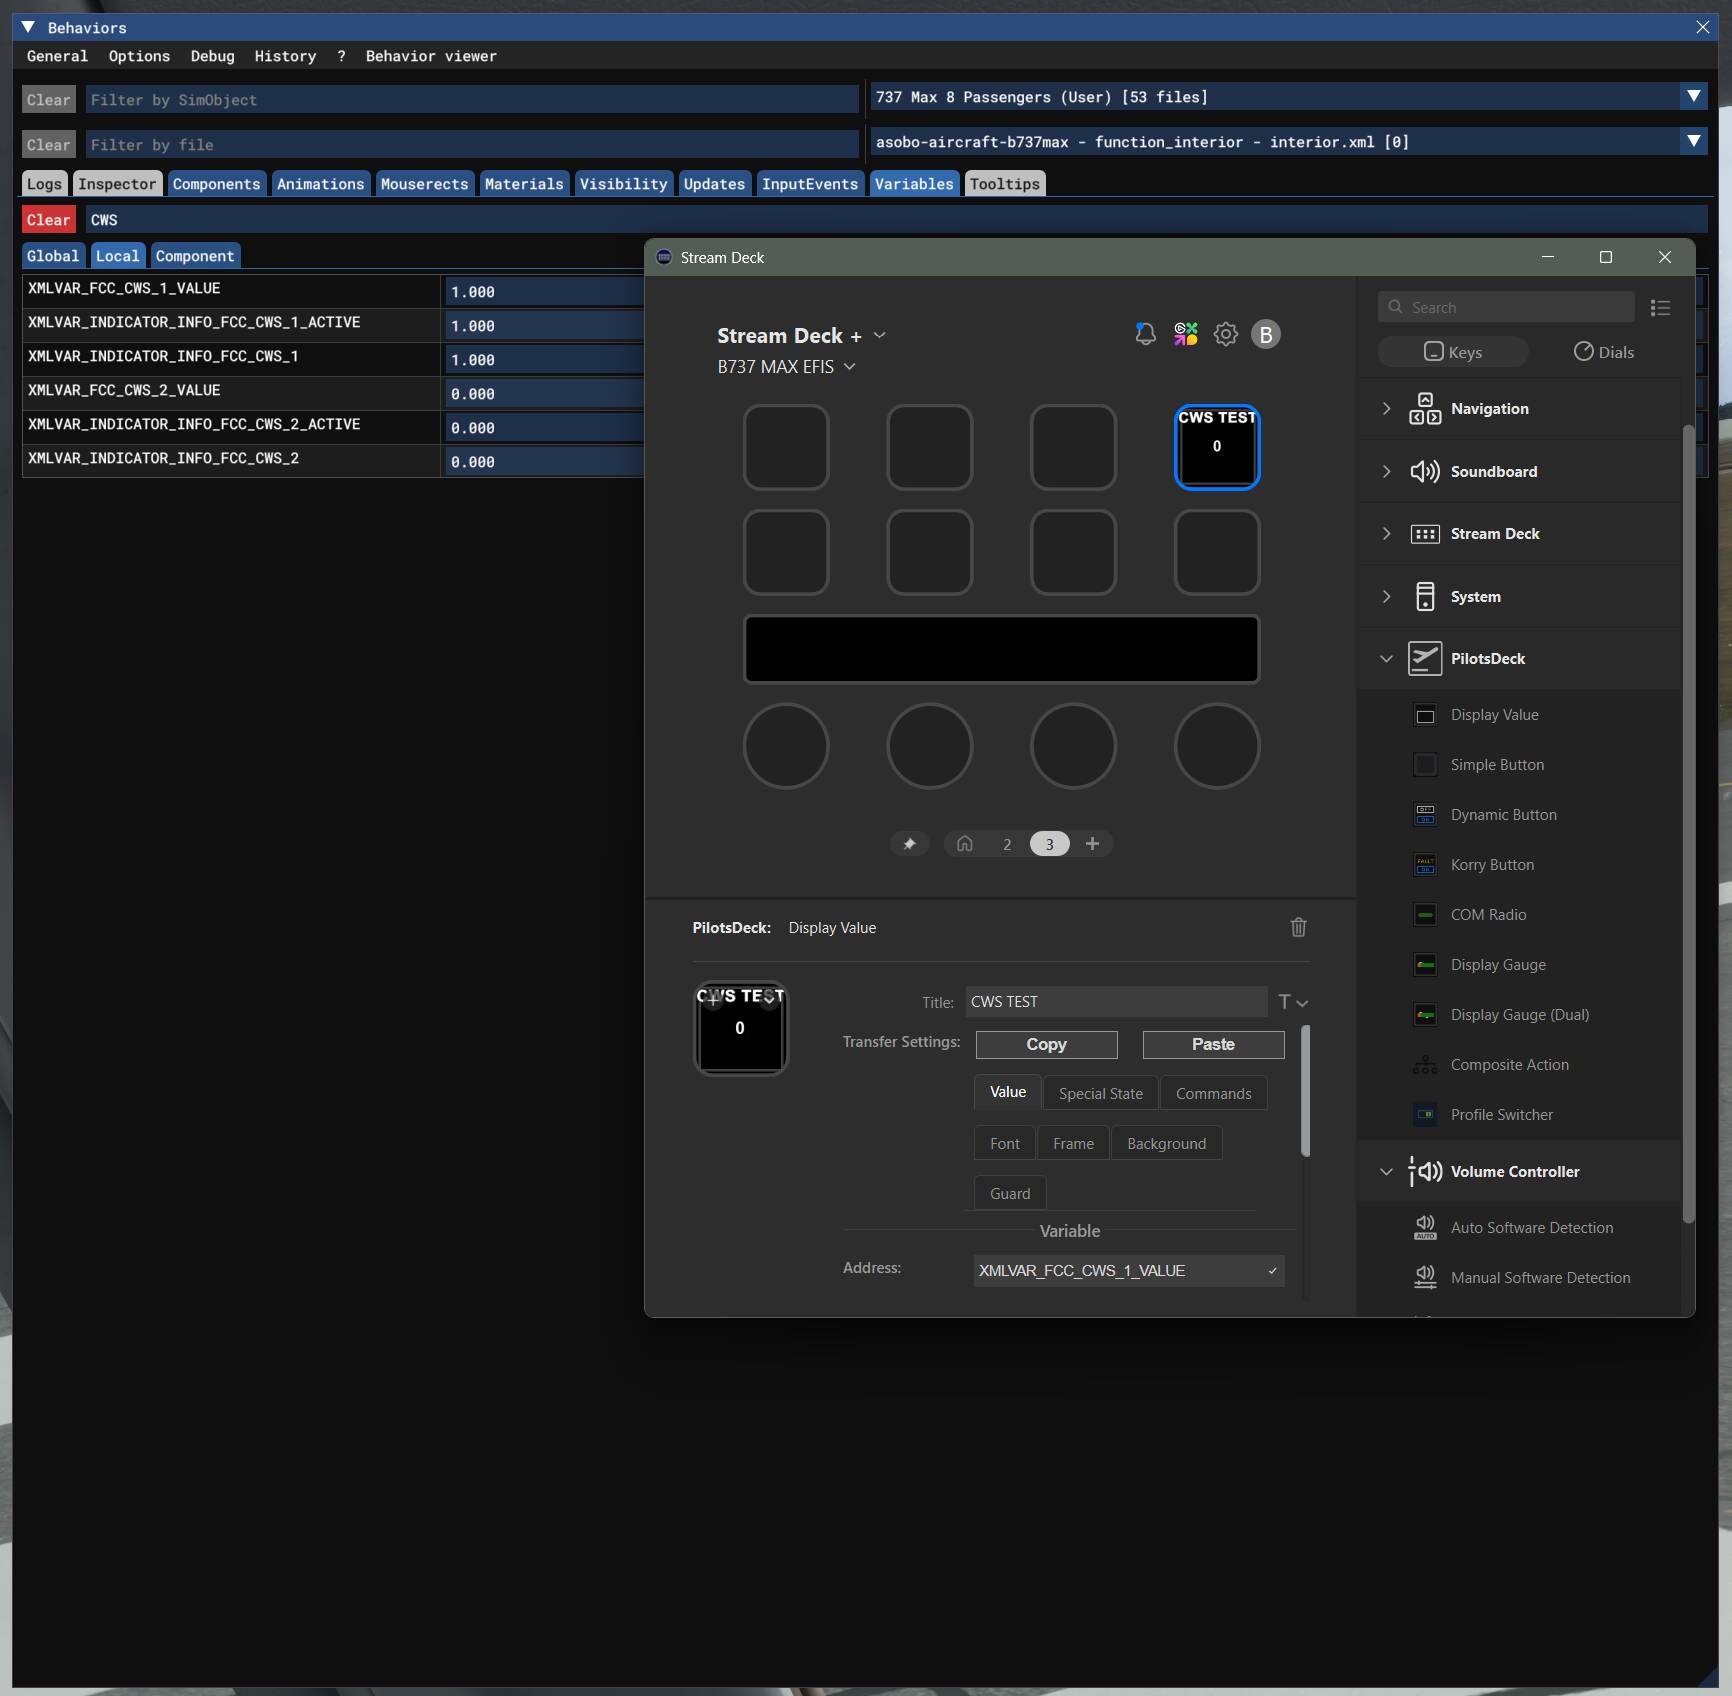Screen dimensions: 1732x1696
Task: Click the Copy transfer settings button
Action: [x=1047, y=1044]
